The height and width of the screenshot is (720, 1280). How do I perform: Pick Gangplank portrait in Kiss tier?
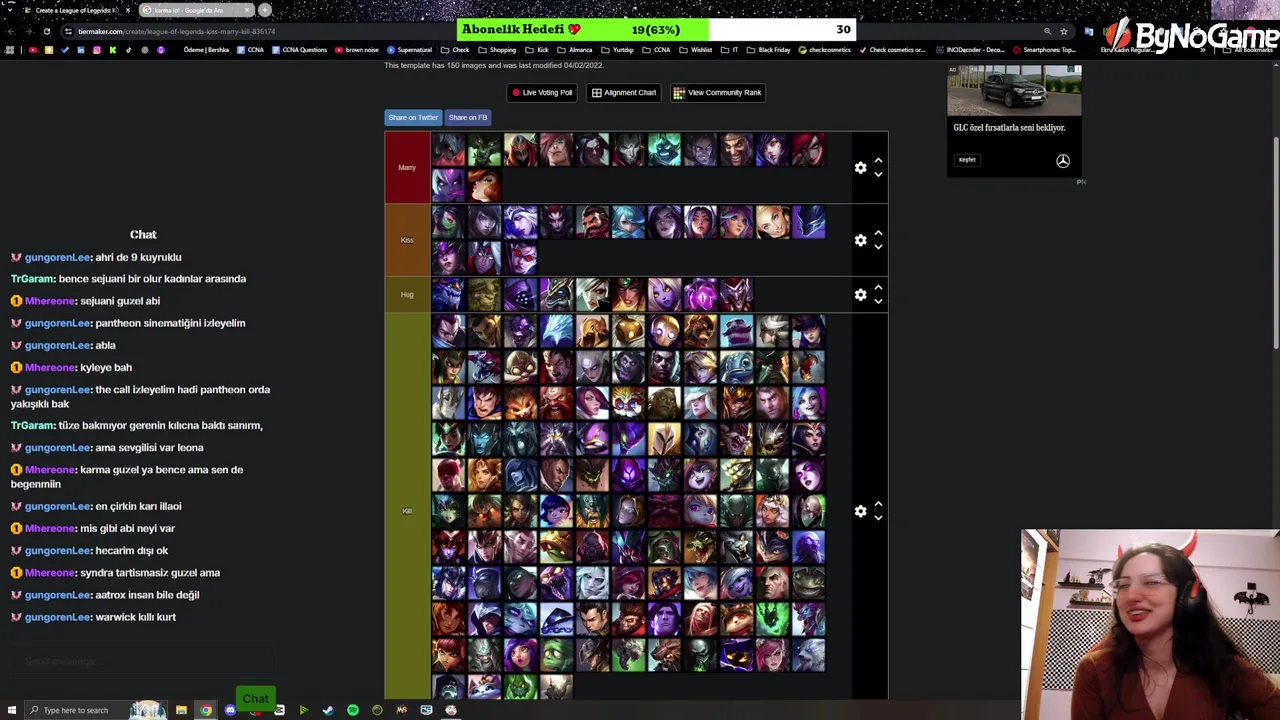click(x=592, y=222)
